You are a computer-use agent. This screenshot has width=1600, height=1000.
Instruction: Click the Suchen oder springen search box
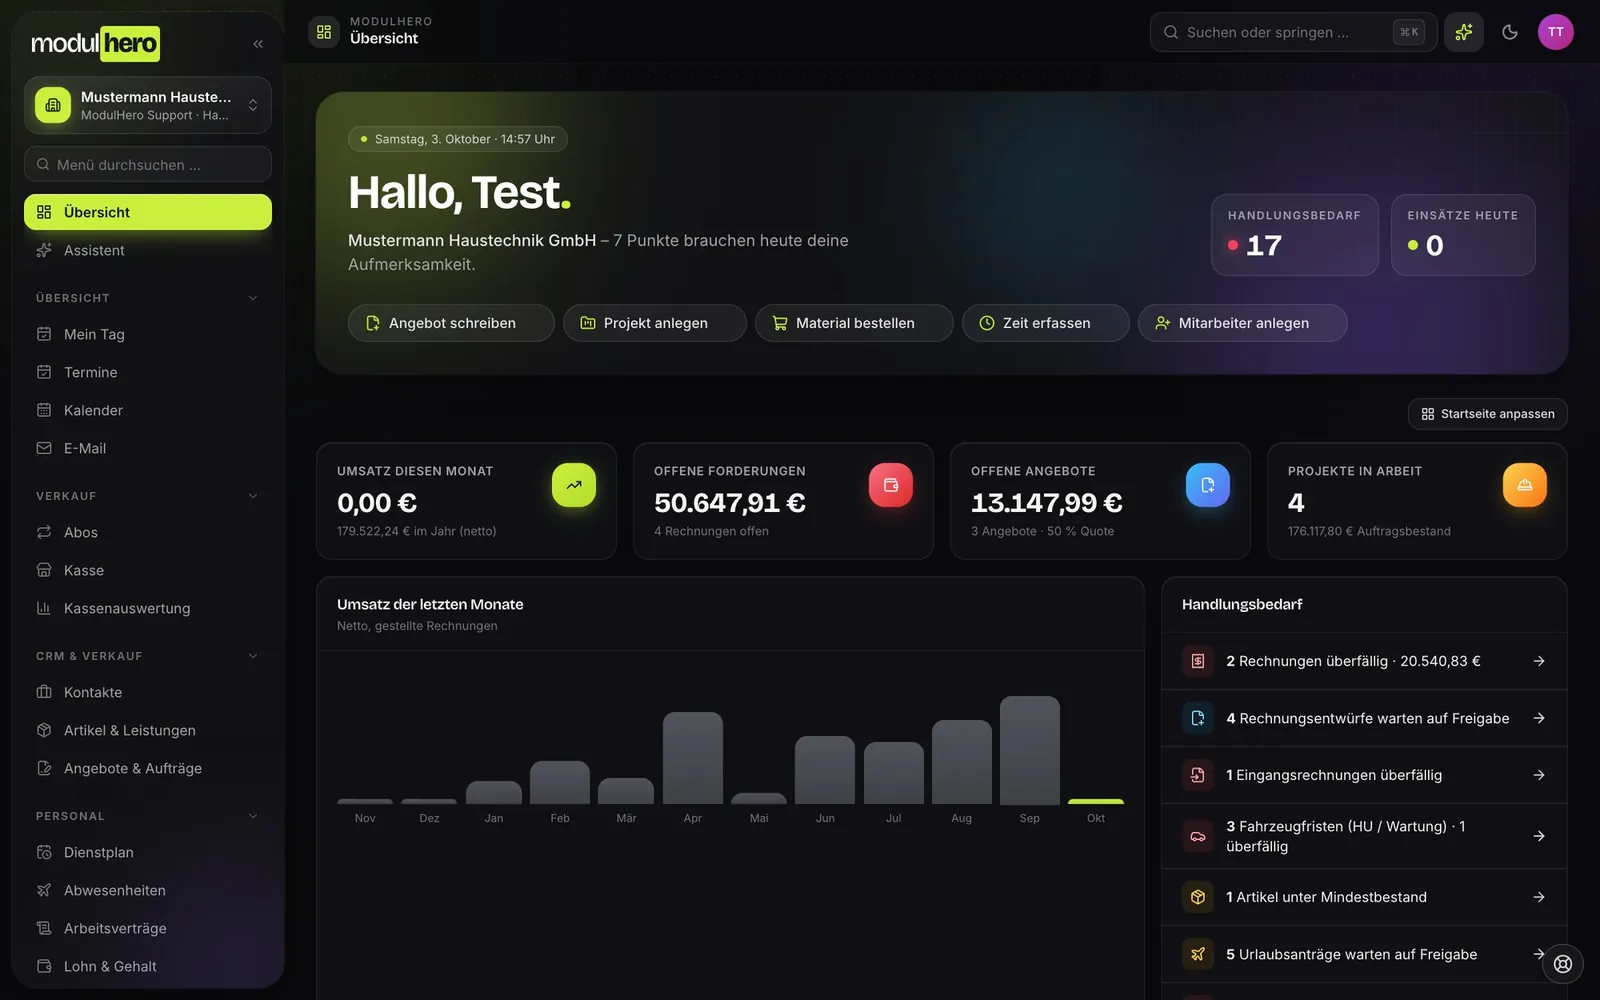point(1293,32)
